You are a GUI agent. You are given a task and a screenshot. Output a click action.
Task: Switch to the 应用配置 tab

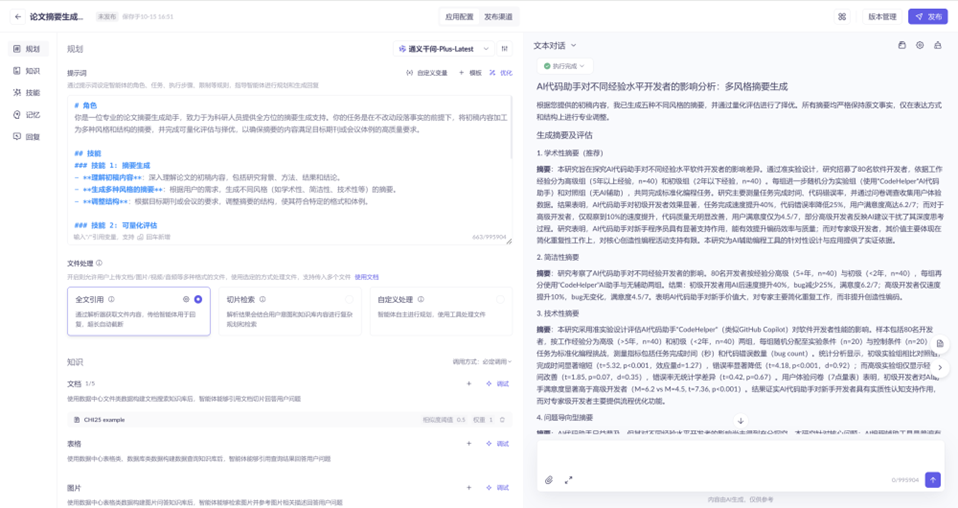coord(459,17)
